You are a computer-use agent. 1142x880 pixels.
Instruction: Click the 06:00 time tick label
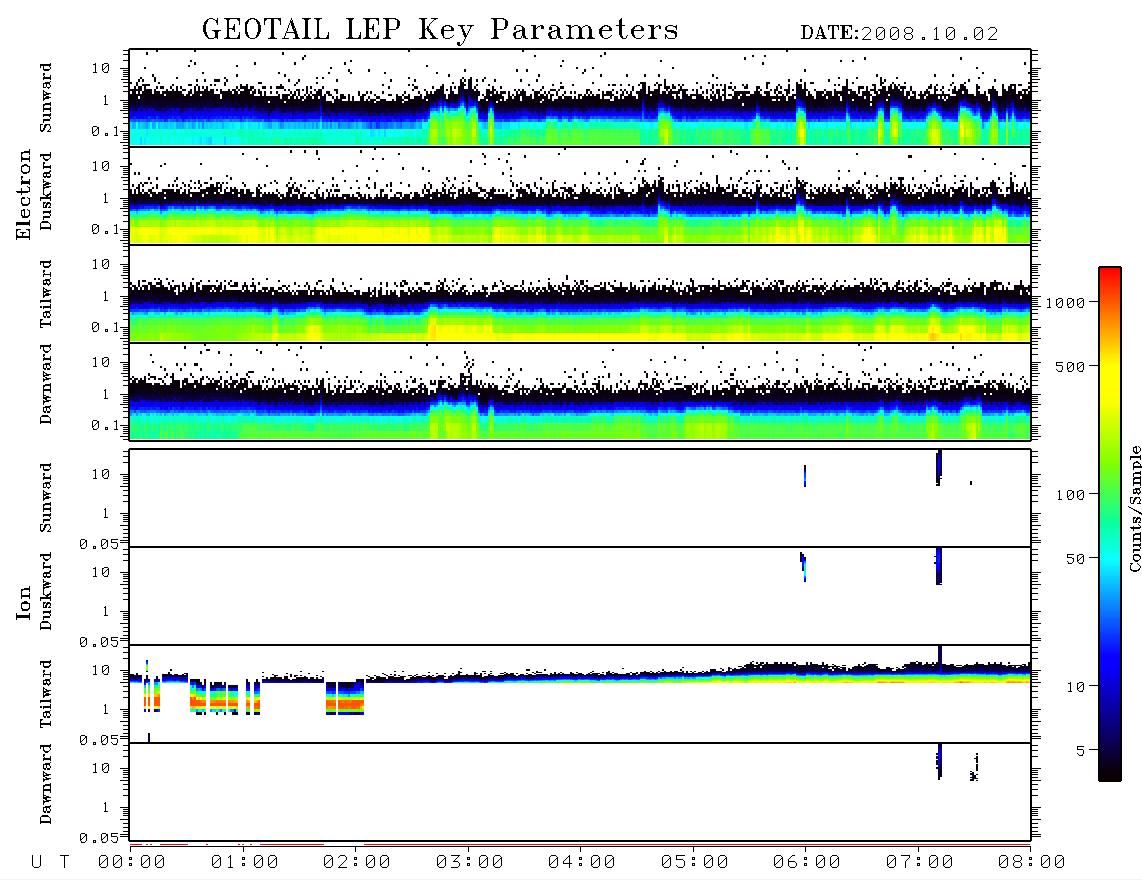point(807,862)
